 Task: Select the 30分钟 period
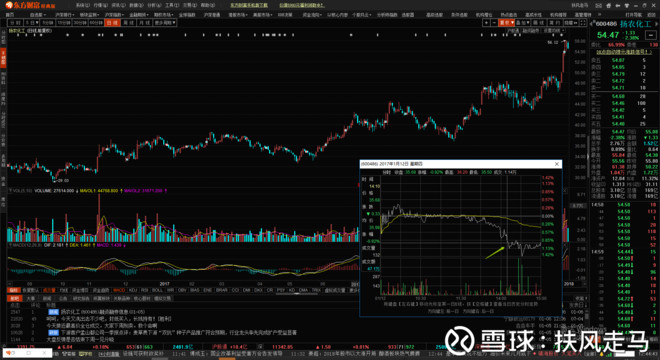(80, 22)
